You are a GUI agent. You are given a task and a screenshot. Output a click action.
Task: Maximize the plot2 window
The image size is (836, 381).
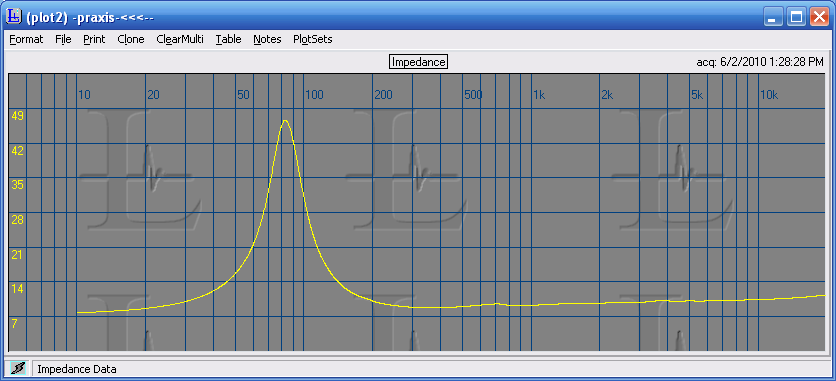(x=796, y=17)
